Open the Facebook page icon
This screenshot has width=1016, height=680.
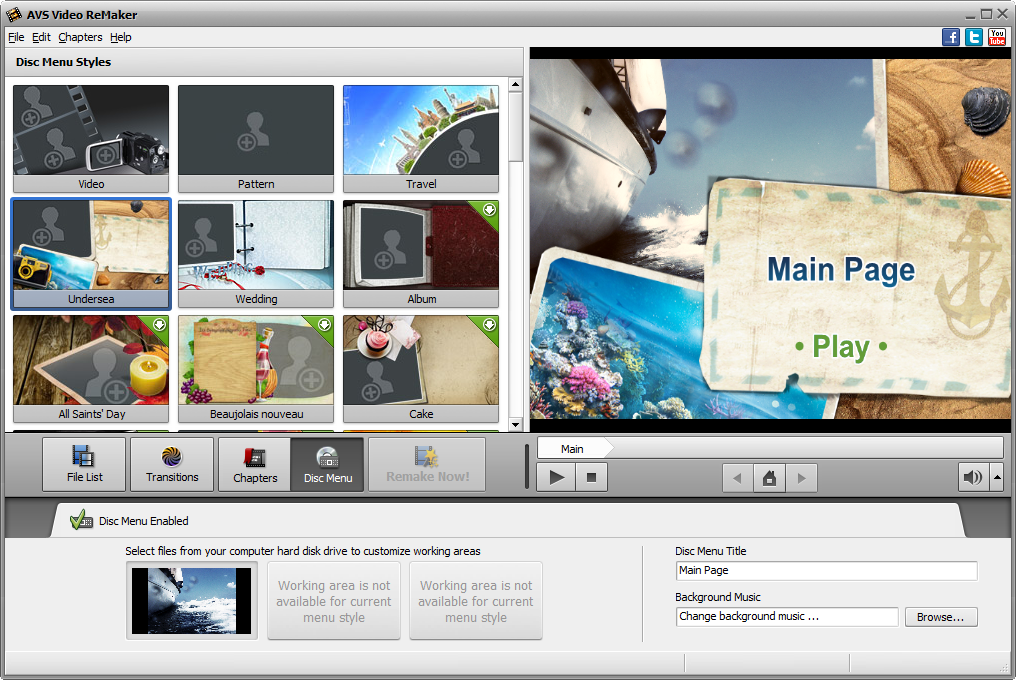[951, 37]
